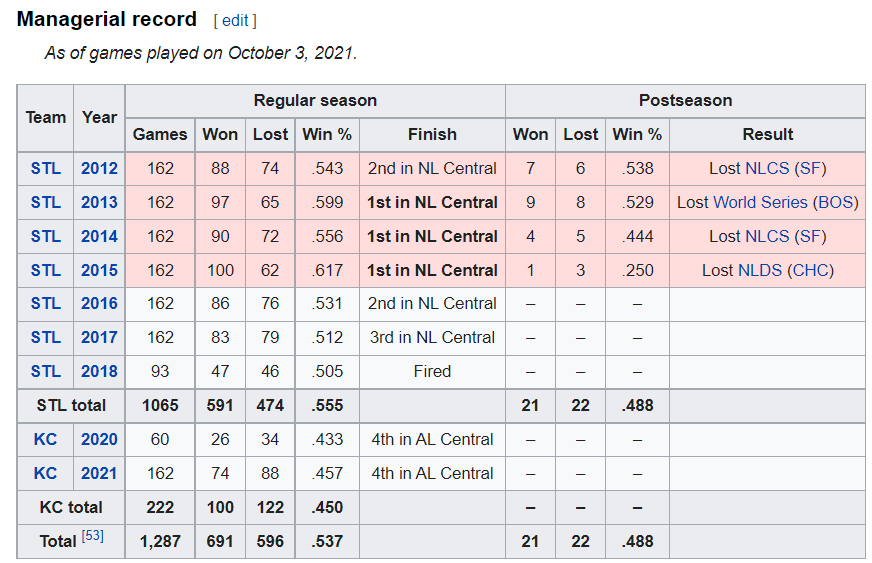
Task: Open the 2013 year link
Action: [99, 202]
